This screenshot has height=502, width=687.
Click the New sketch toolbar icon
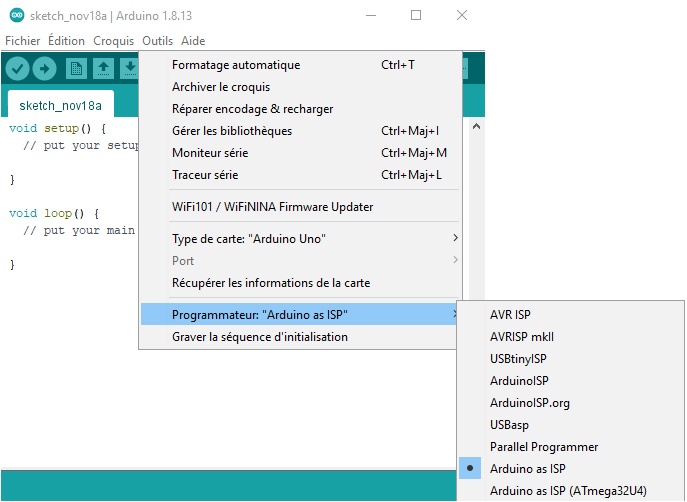[x=76, y=68]
